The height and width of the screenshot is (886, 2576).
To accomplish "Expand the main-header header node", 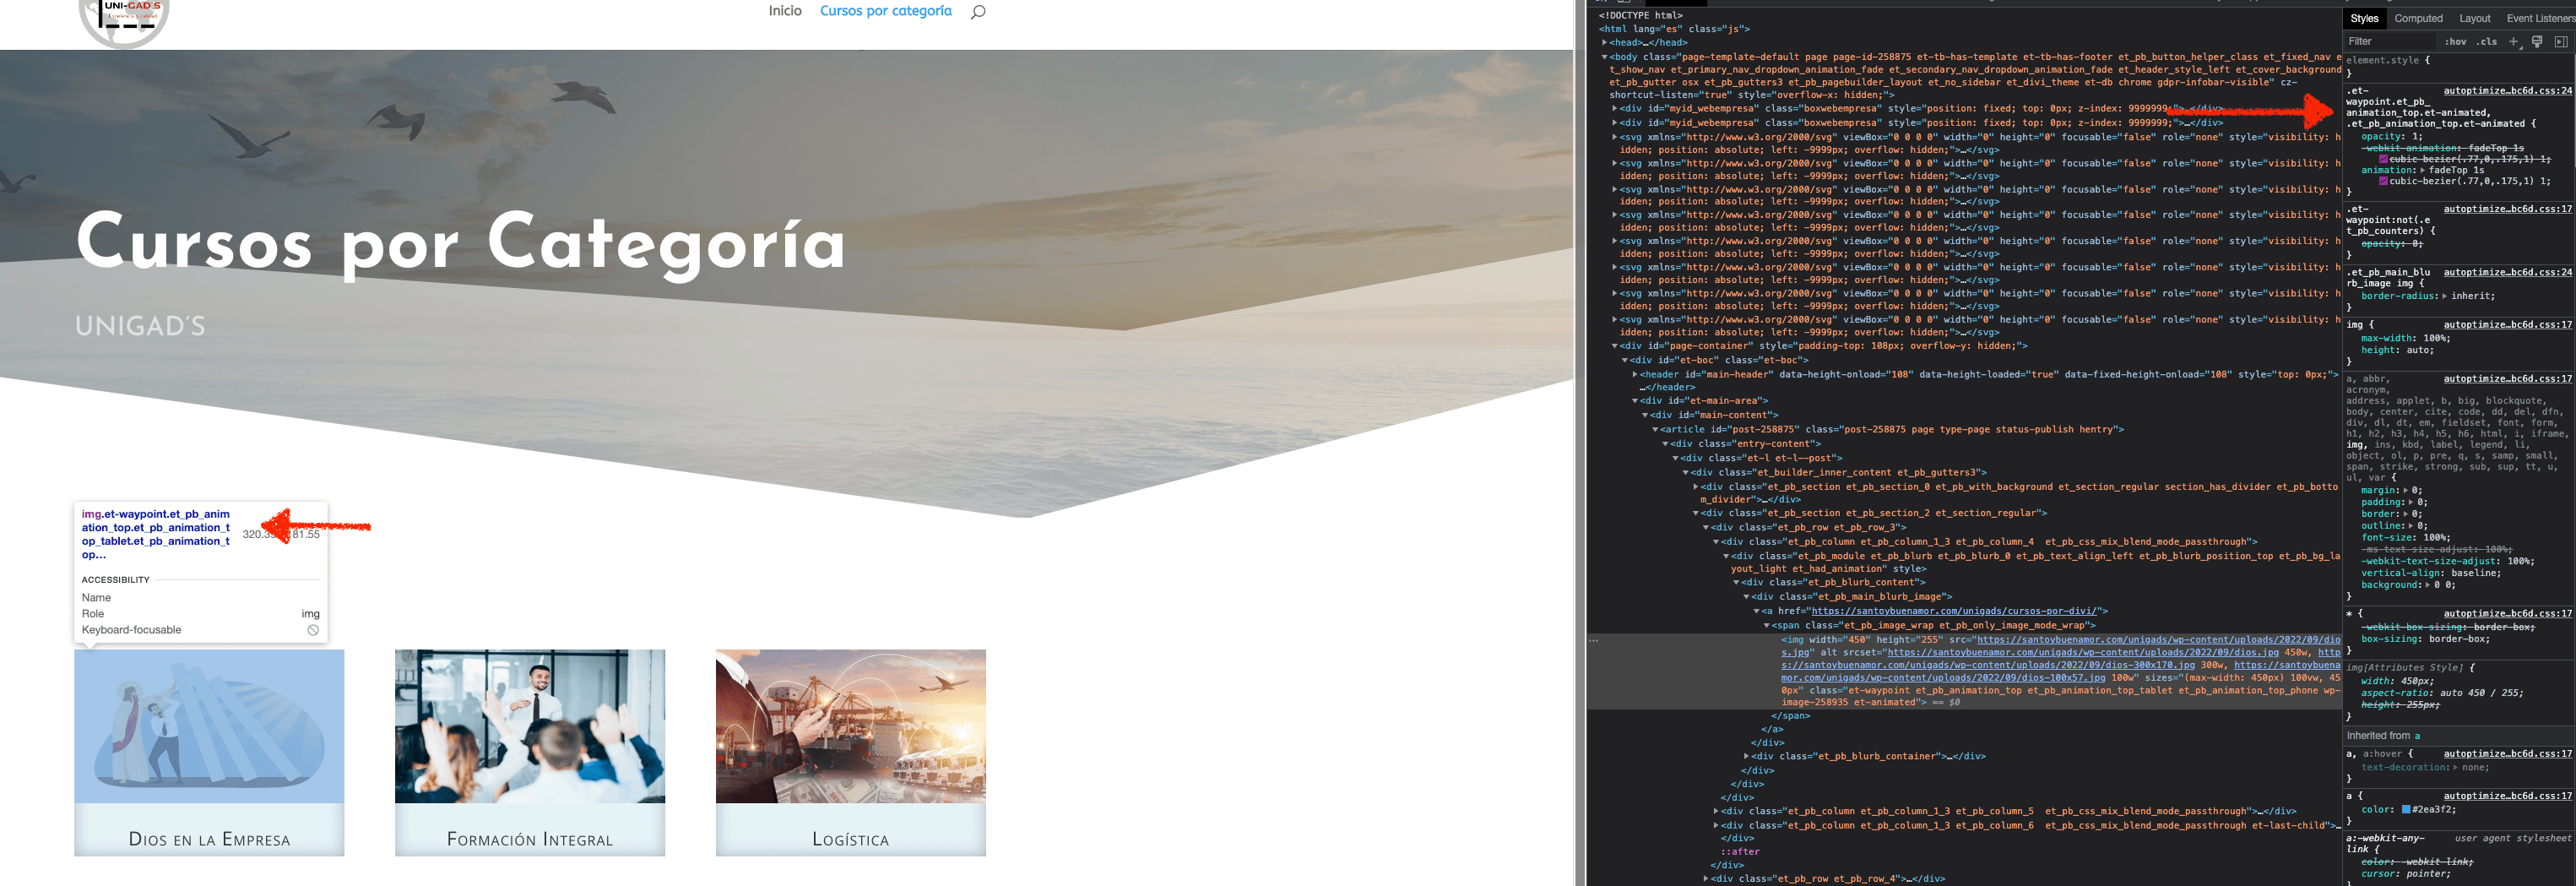I will click(x=1635, y=375).
